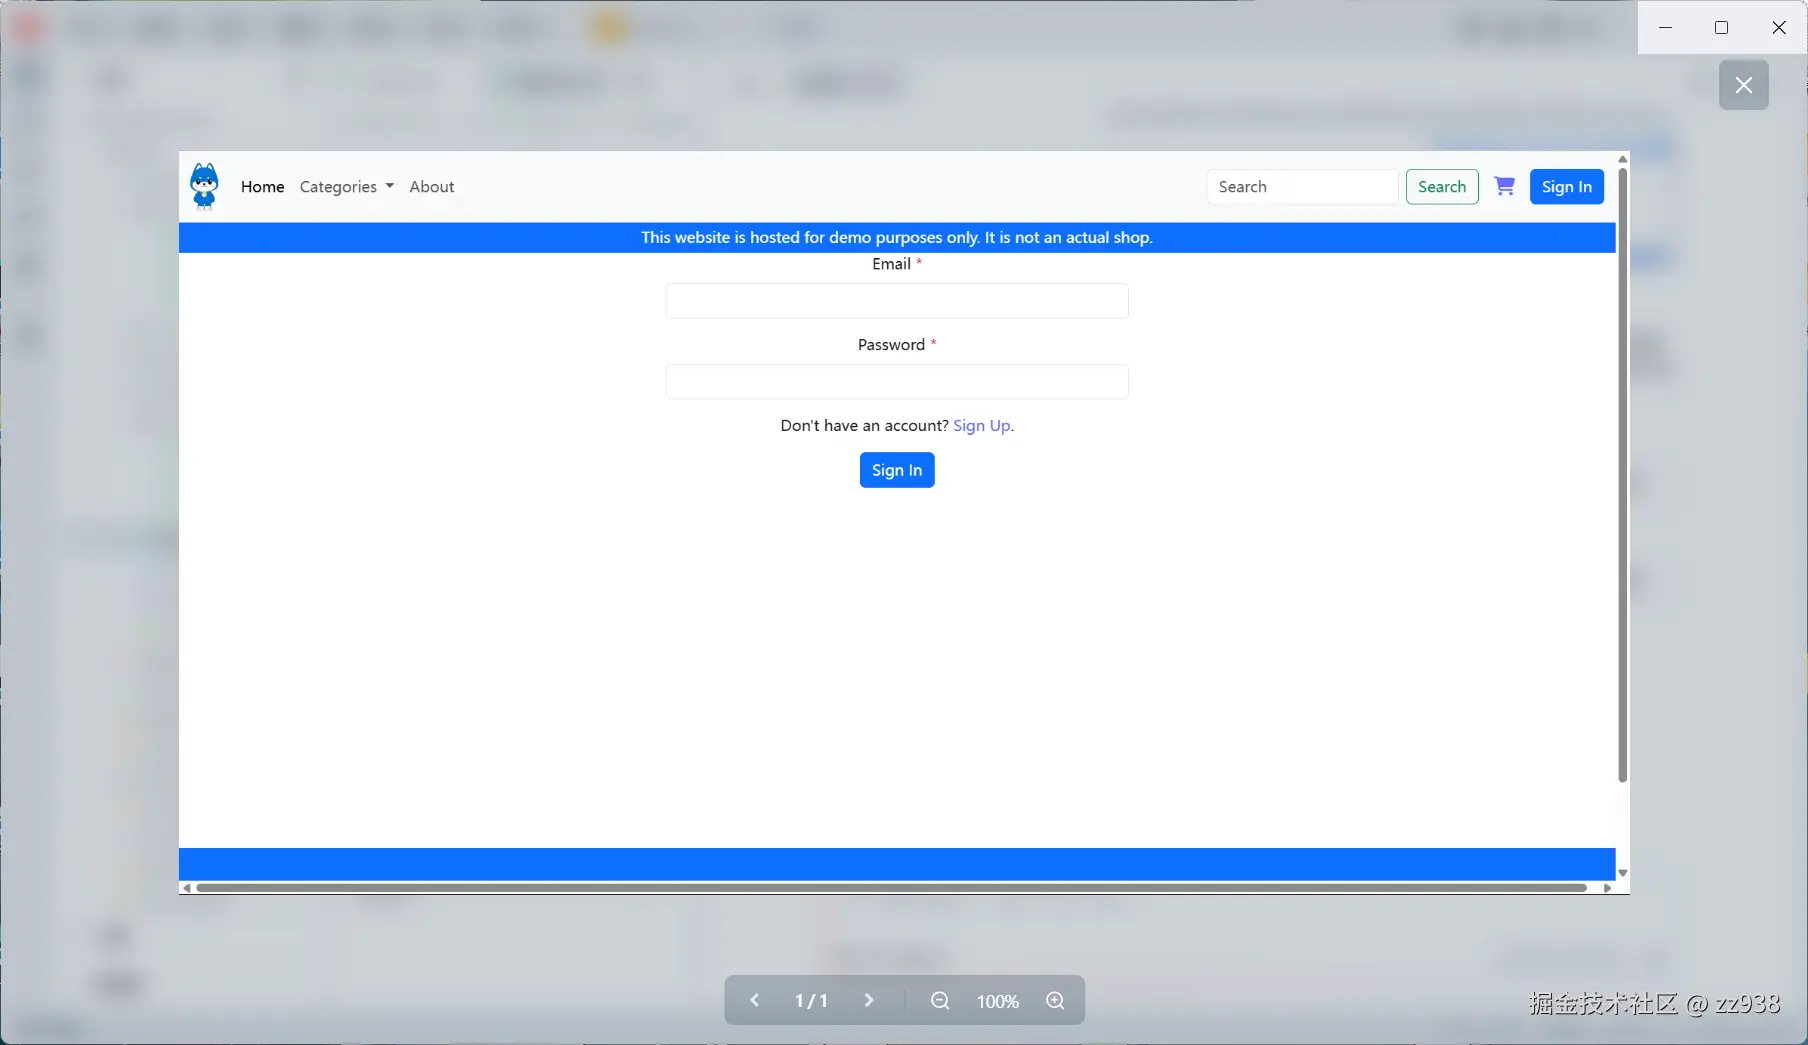The image size is (1808, 1045).
Task: Click the vertical scrollbar thumb
Action: pos(1622,475)
